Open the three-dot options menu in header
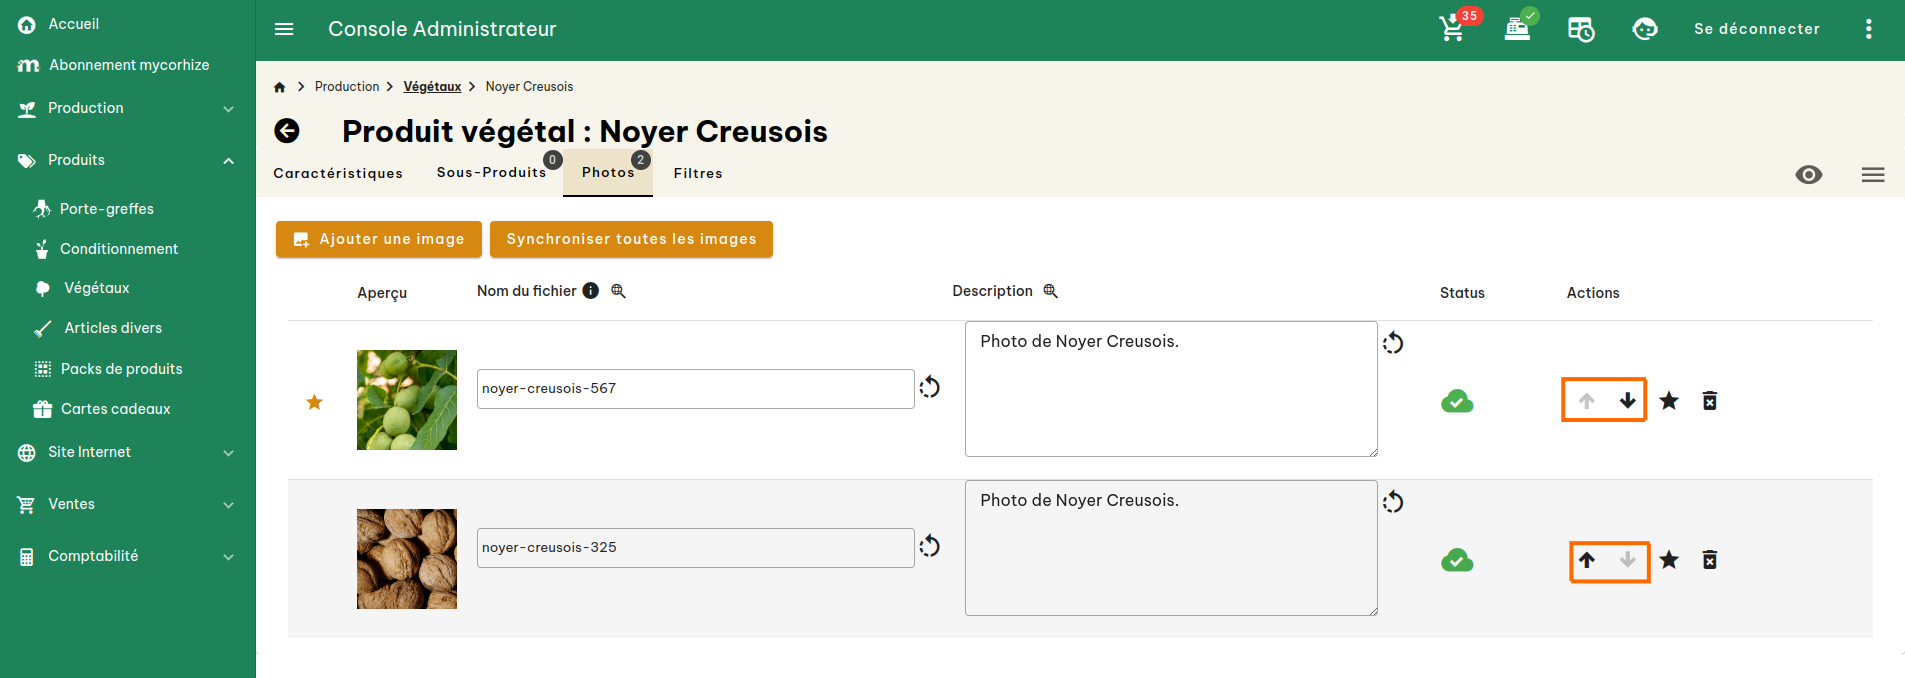 1868,29
